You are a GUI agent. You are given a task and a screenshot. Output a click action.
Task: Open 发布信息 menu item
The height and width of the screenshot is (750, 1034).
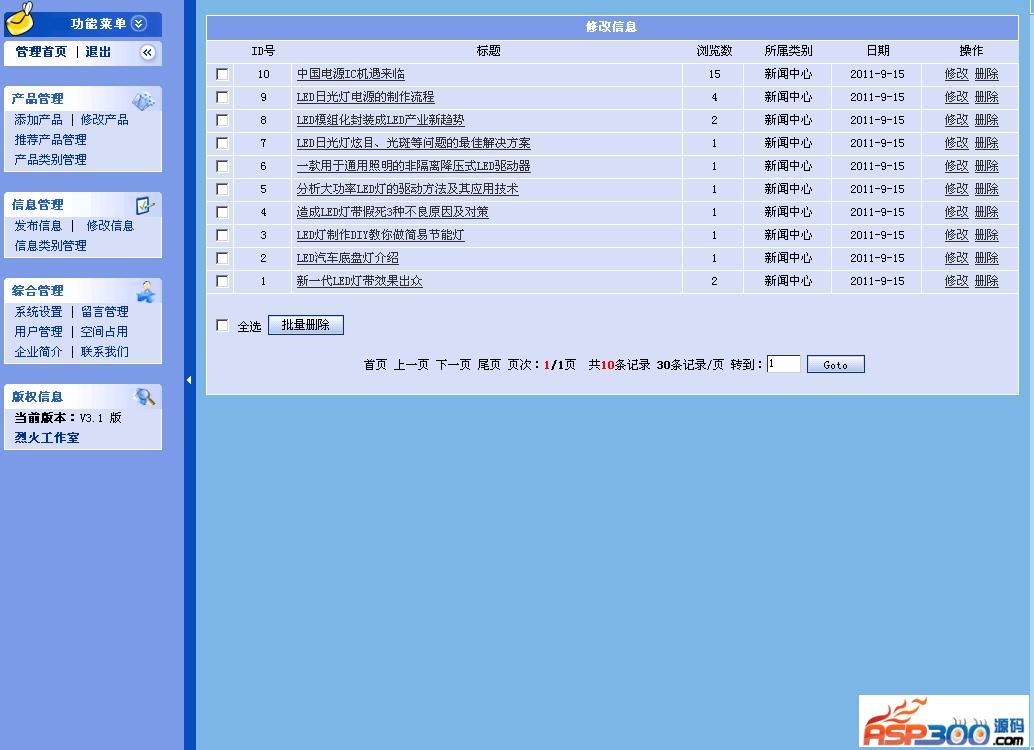[38, 226]
